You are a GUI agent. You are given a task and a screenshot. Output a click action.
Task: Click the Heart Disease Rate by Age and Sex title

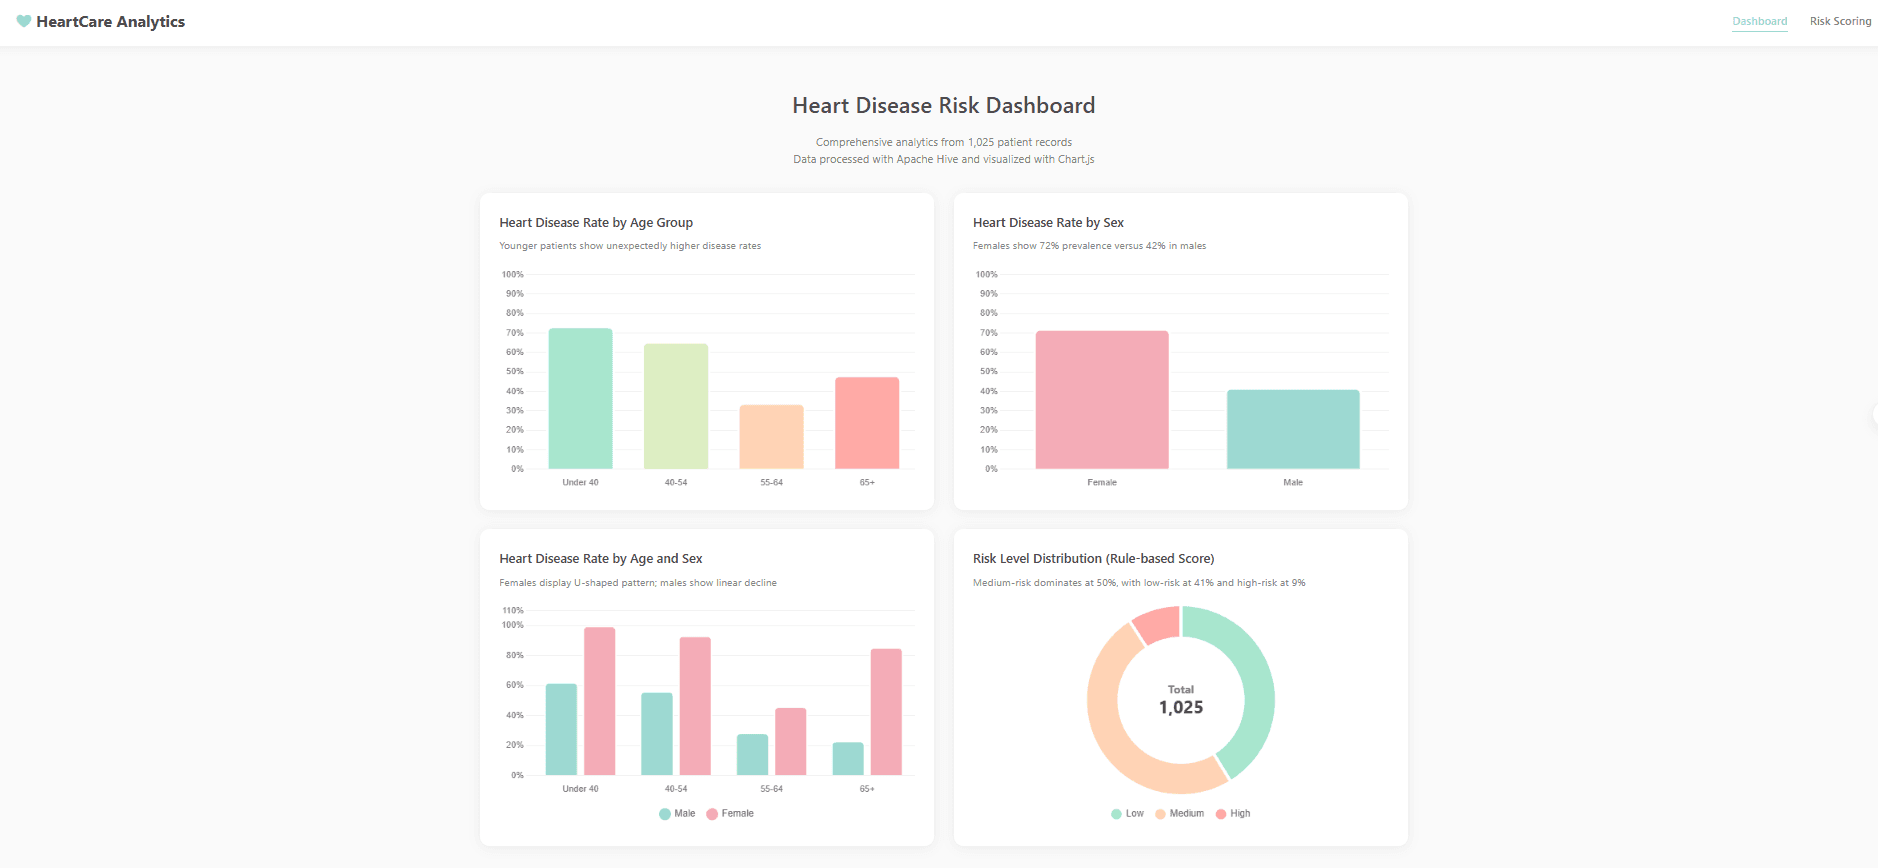(601, 559)
